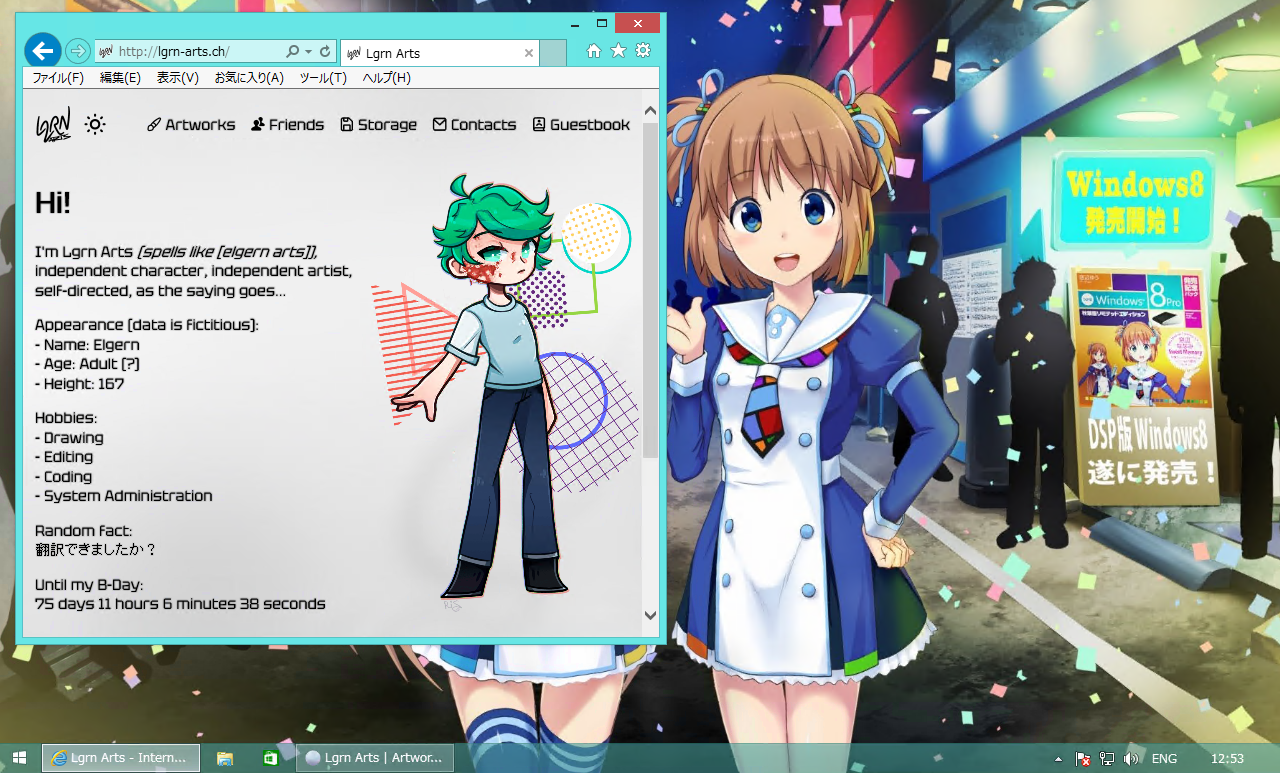The image size is (1280, 773).
Task: Go to the browser Home page icon
Action: 594,51
